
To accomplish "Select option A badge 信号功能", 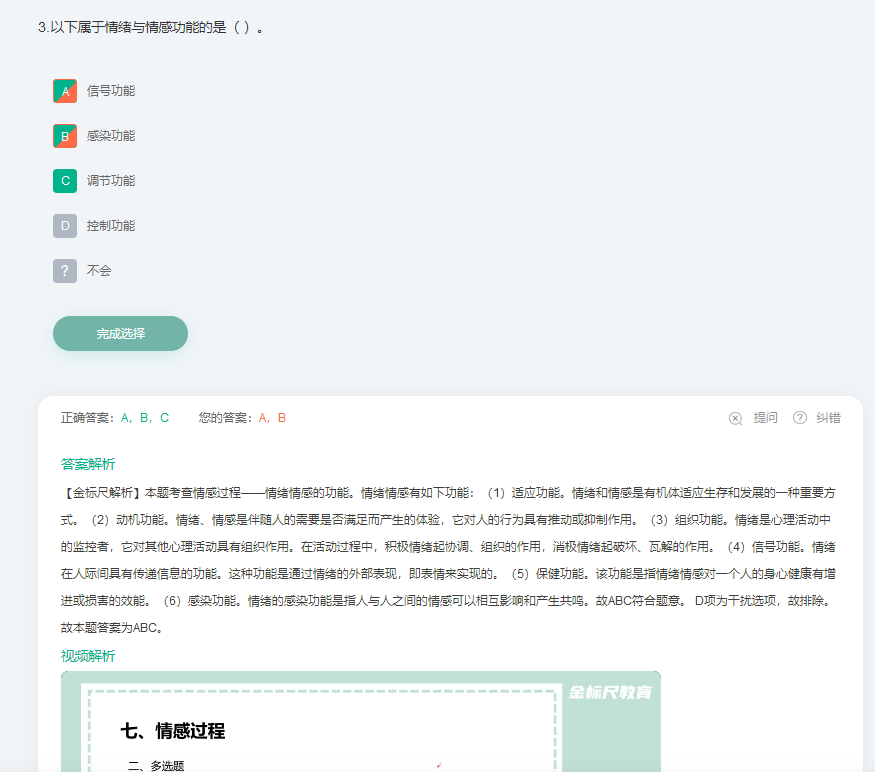I will [x=65, y=91].
